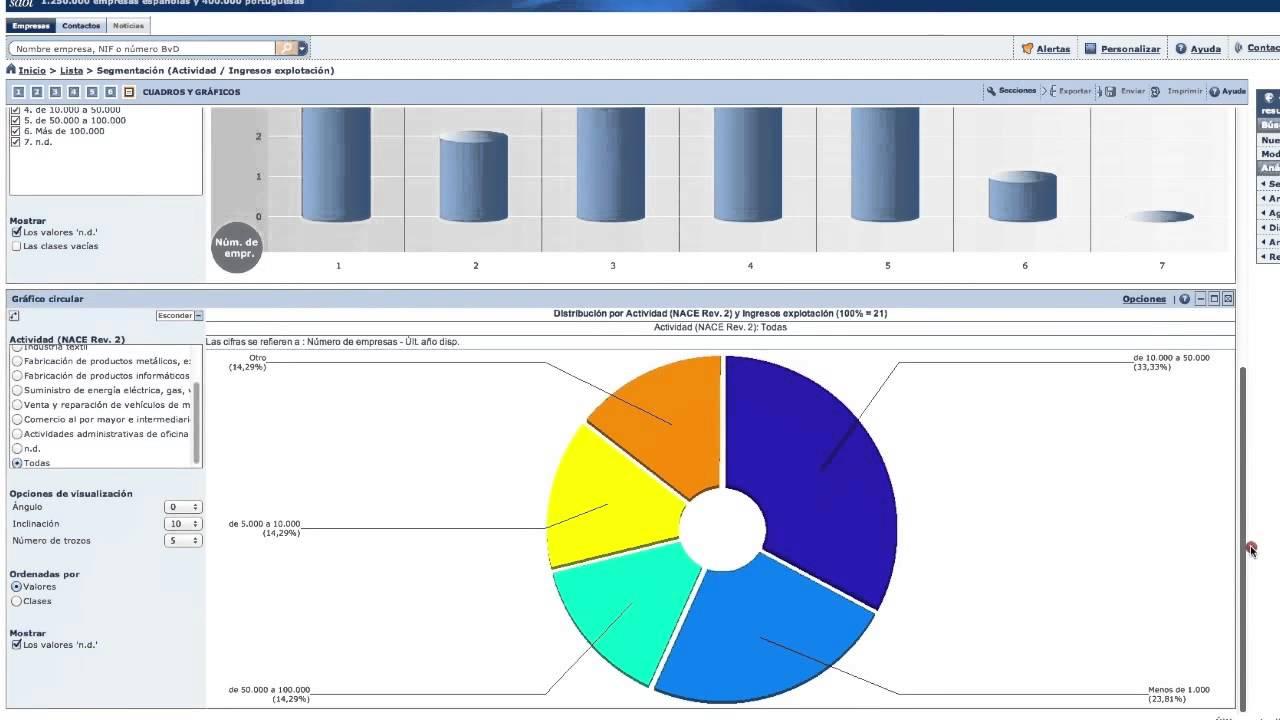Uncheck '6. Más de 100.000' checkbox
This screenshot has height=720, width=1280.
pos(15,131)
